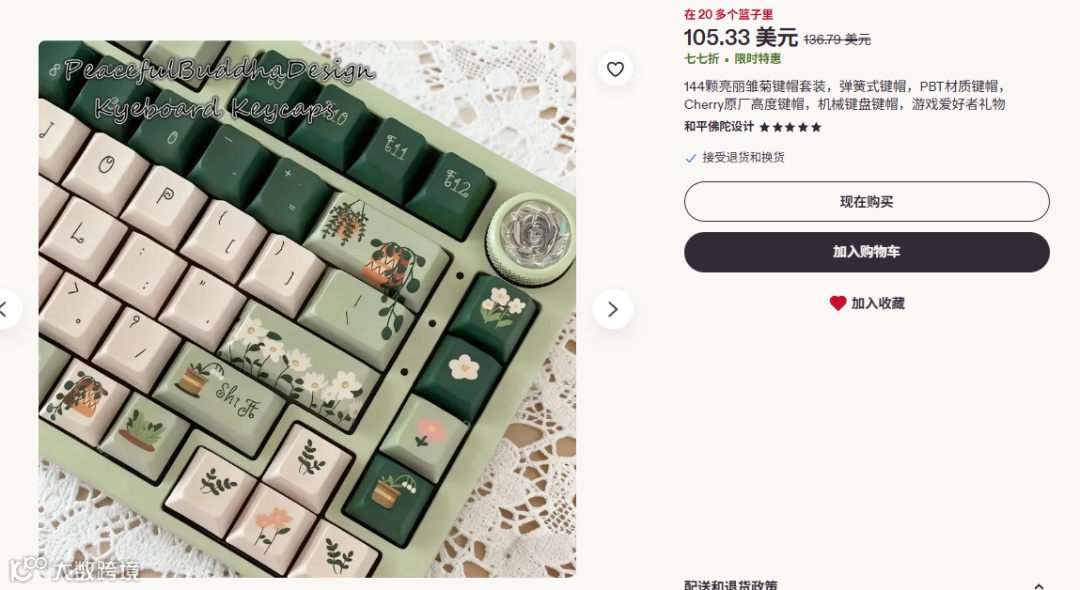Screen dimensions: 1080x590
Task: Click the 接受退货和换货 text
Action: (743, 158)
